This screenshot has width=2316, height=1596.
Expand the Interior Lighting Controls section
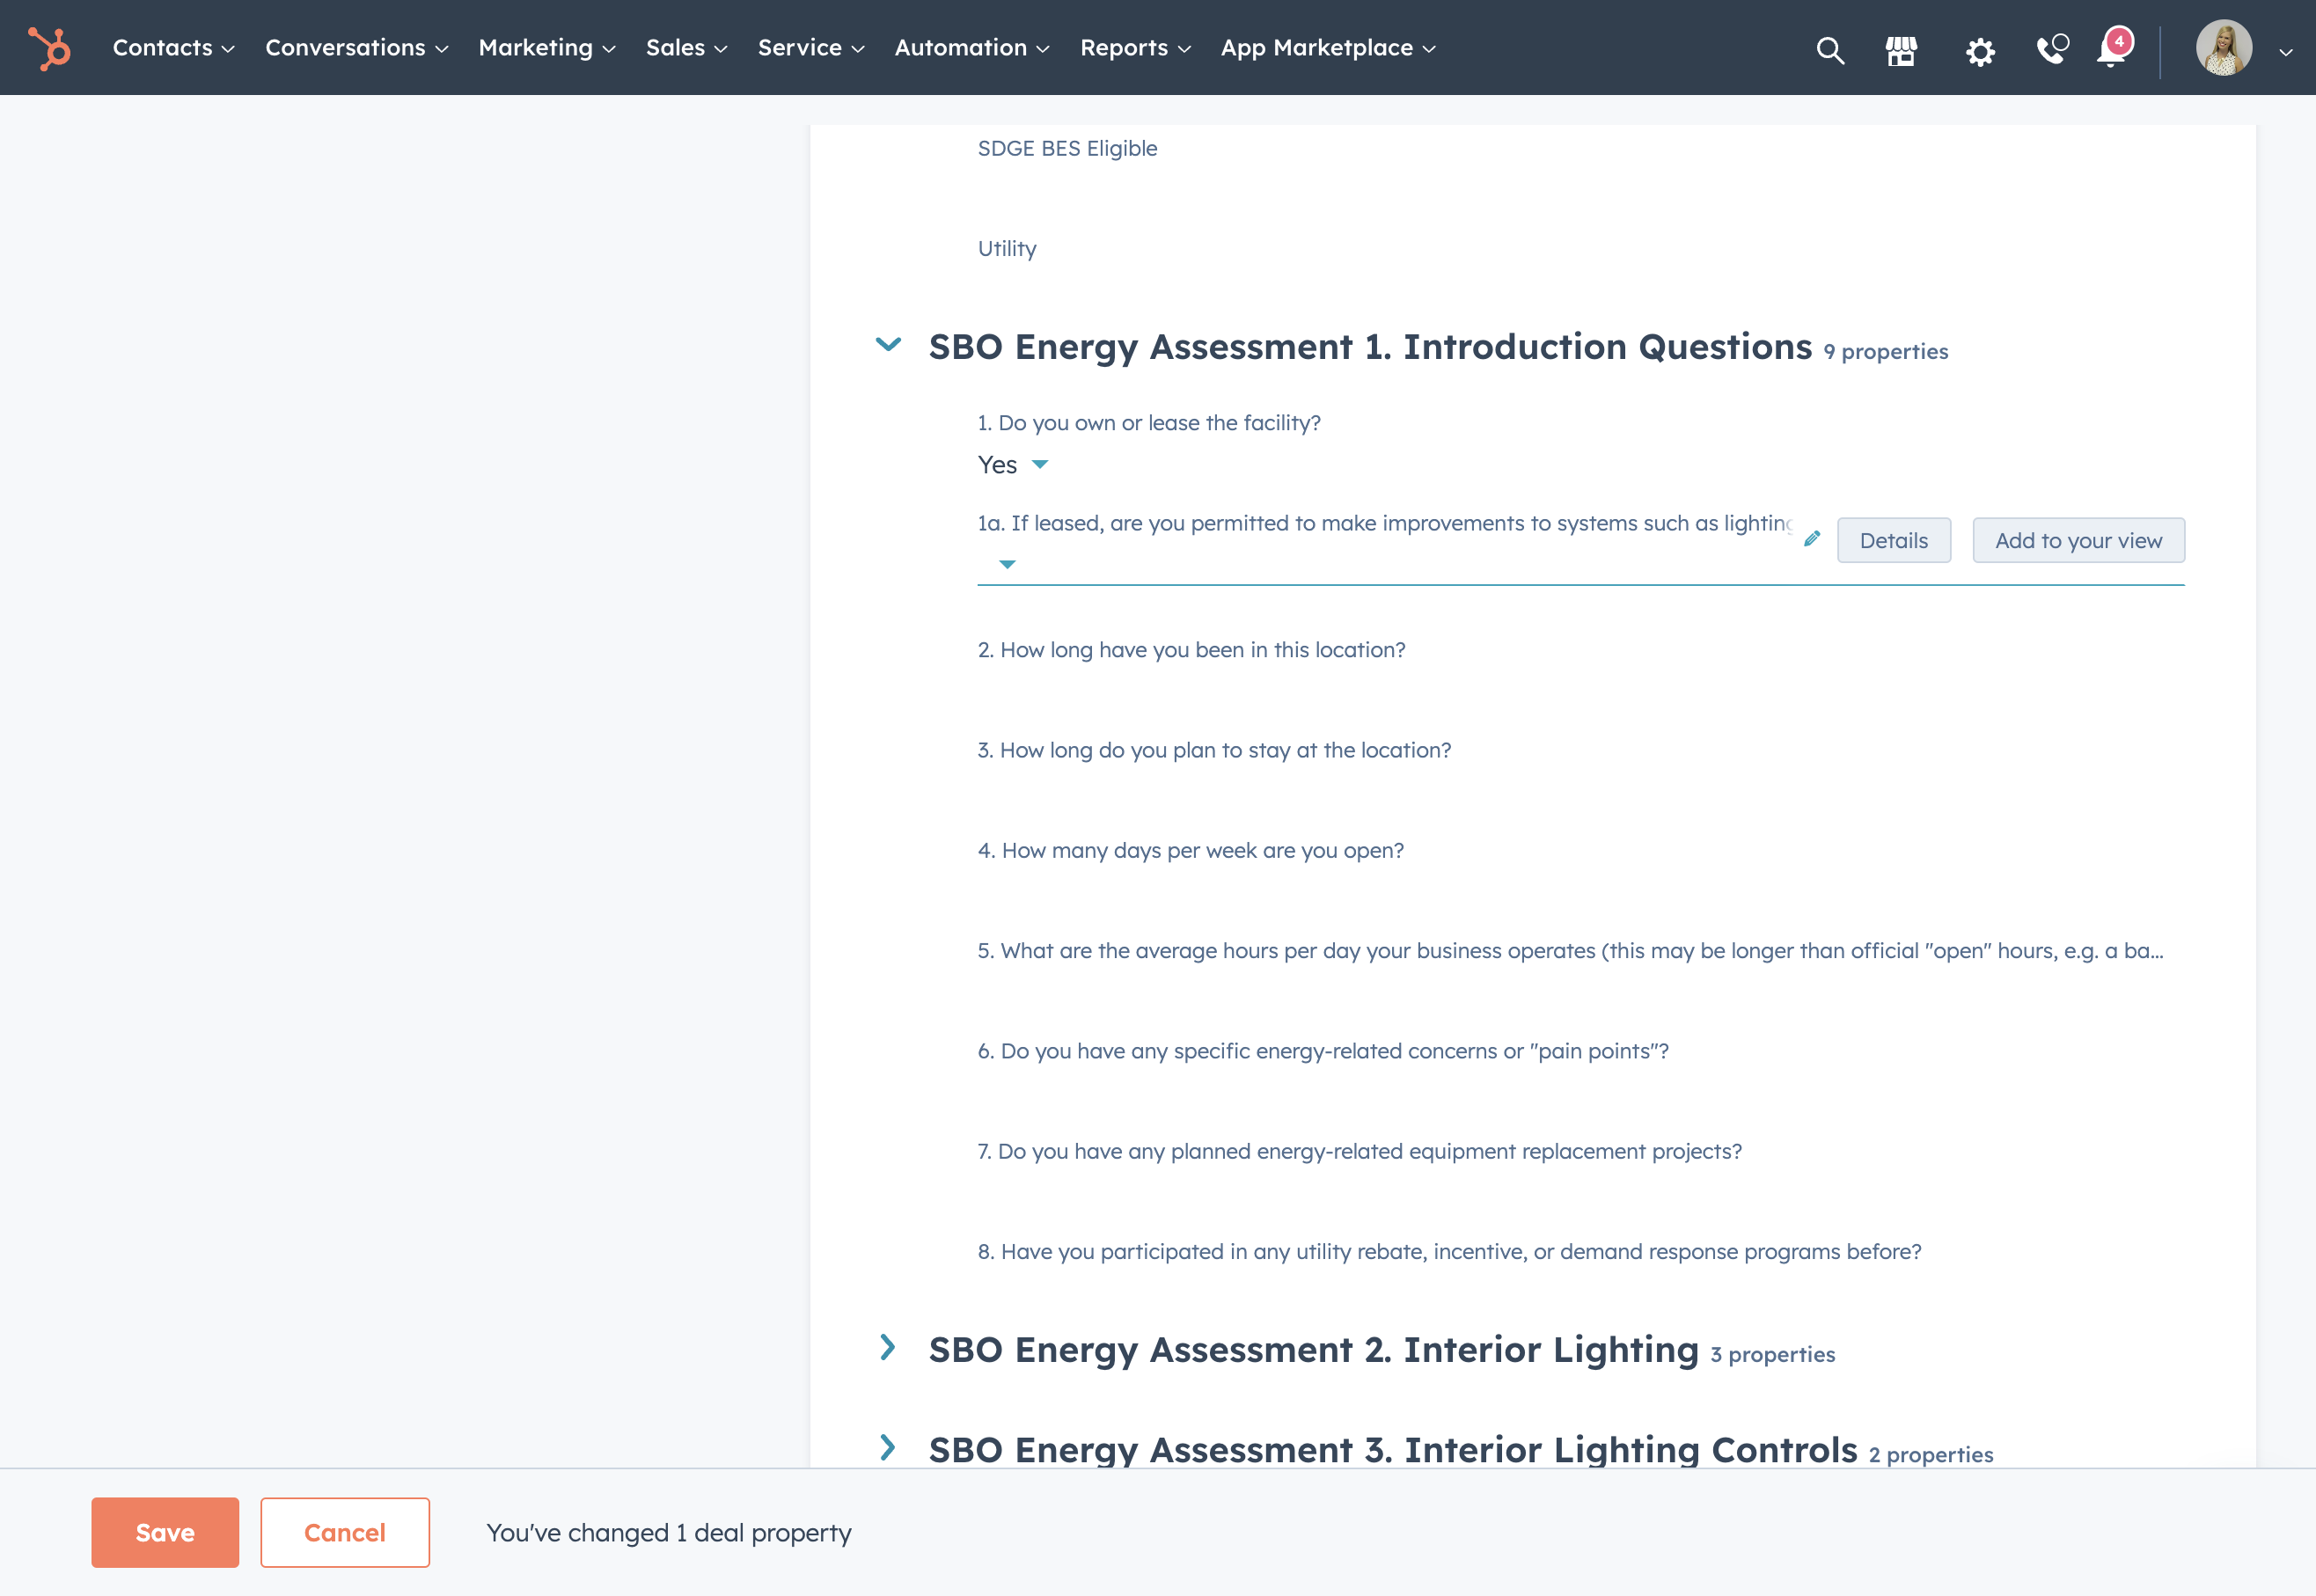(887, 1448)
